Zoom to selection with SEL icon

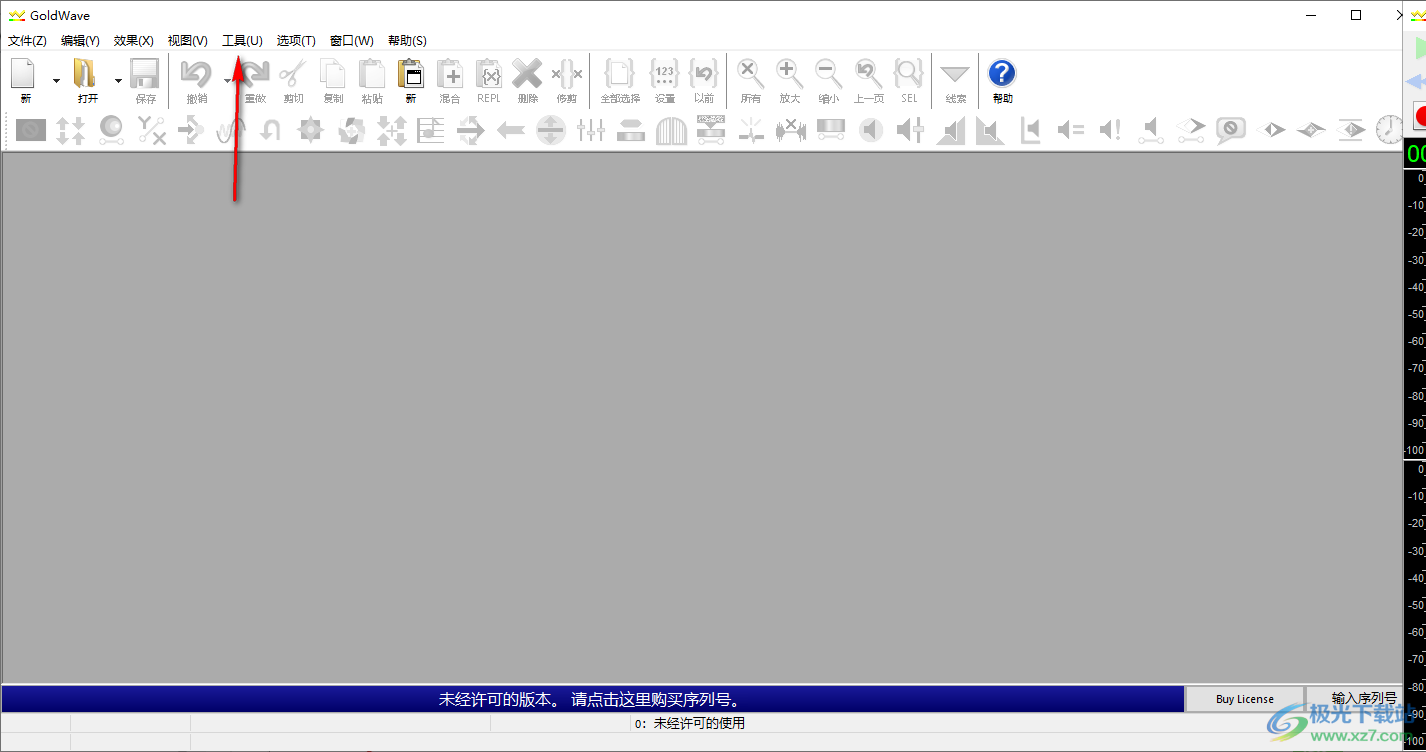[x=909, y=80]
